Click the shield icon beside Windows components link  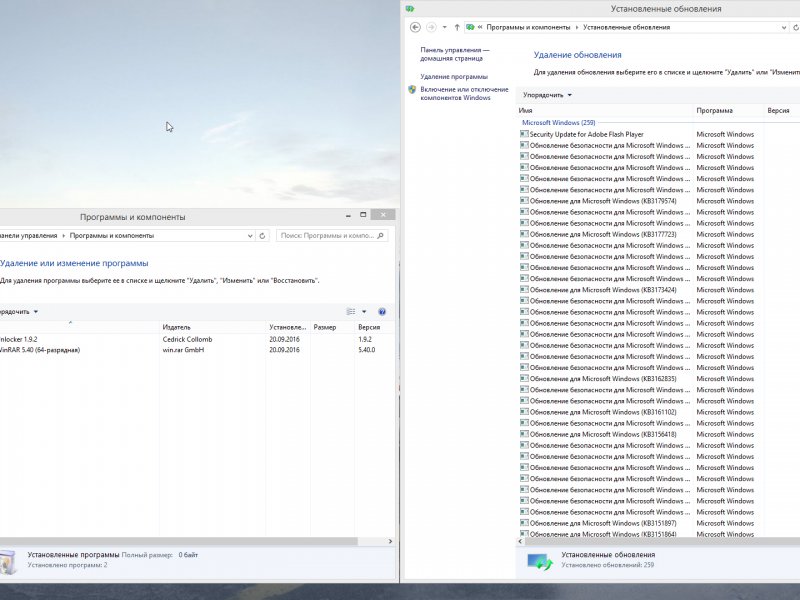pos(412,90)
